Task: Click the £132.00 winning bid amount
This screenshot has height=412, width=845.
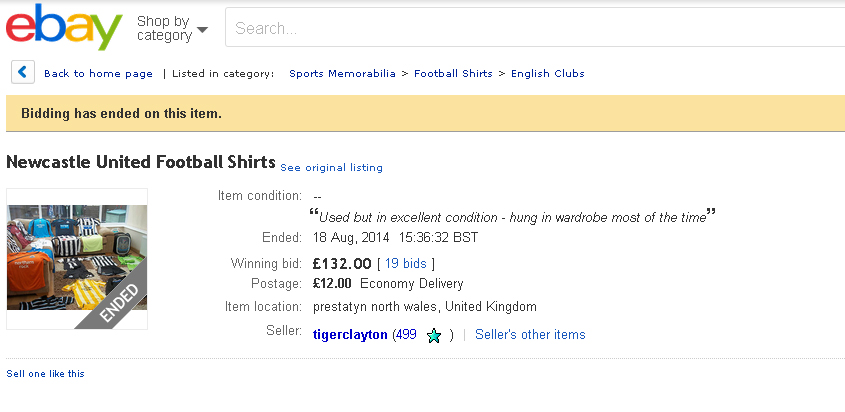Action: tap(341, 264)
